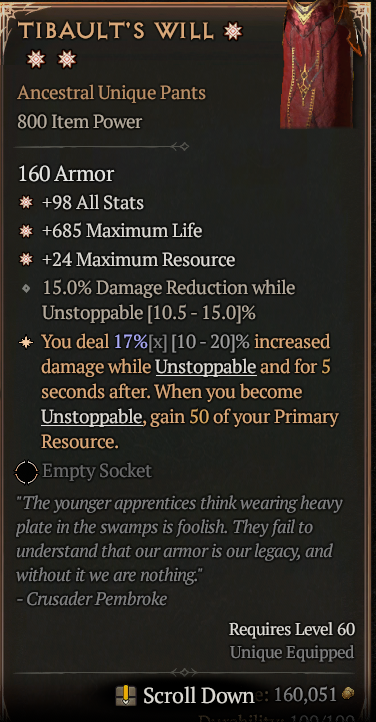Click the Scroll Down mouse icon
376x722 pixels.
126,695
